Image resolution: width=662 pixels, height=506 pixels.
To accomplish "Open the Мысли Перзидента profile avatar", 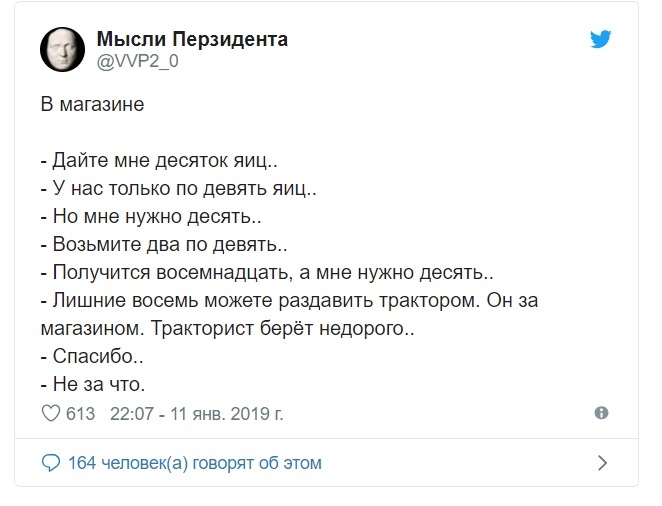I will pyautogui.click(x=62, y=49).
